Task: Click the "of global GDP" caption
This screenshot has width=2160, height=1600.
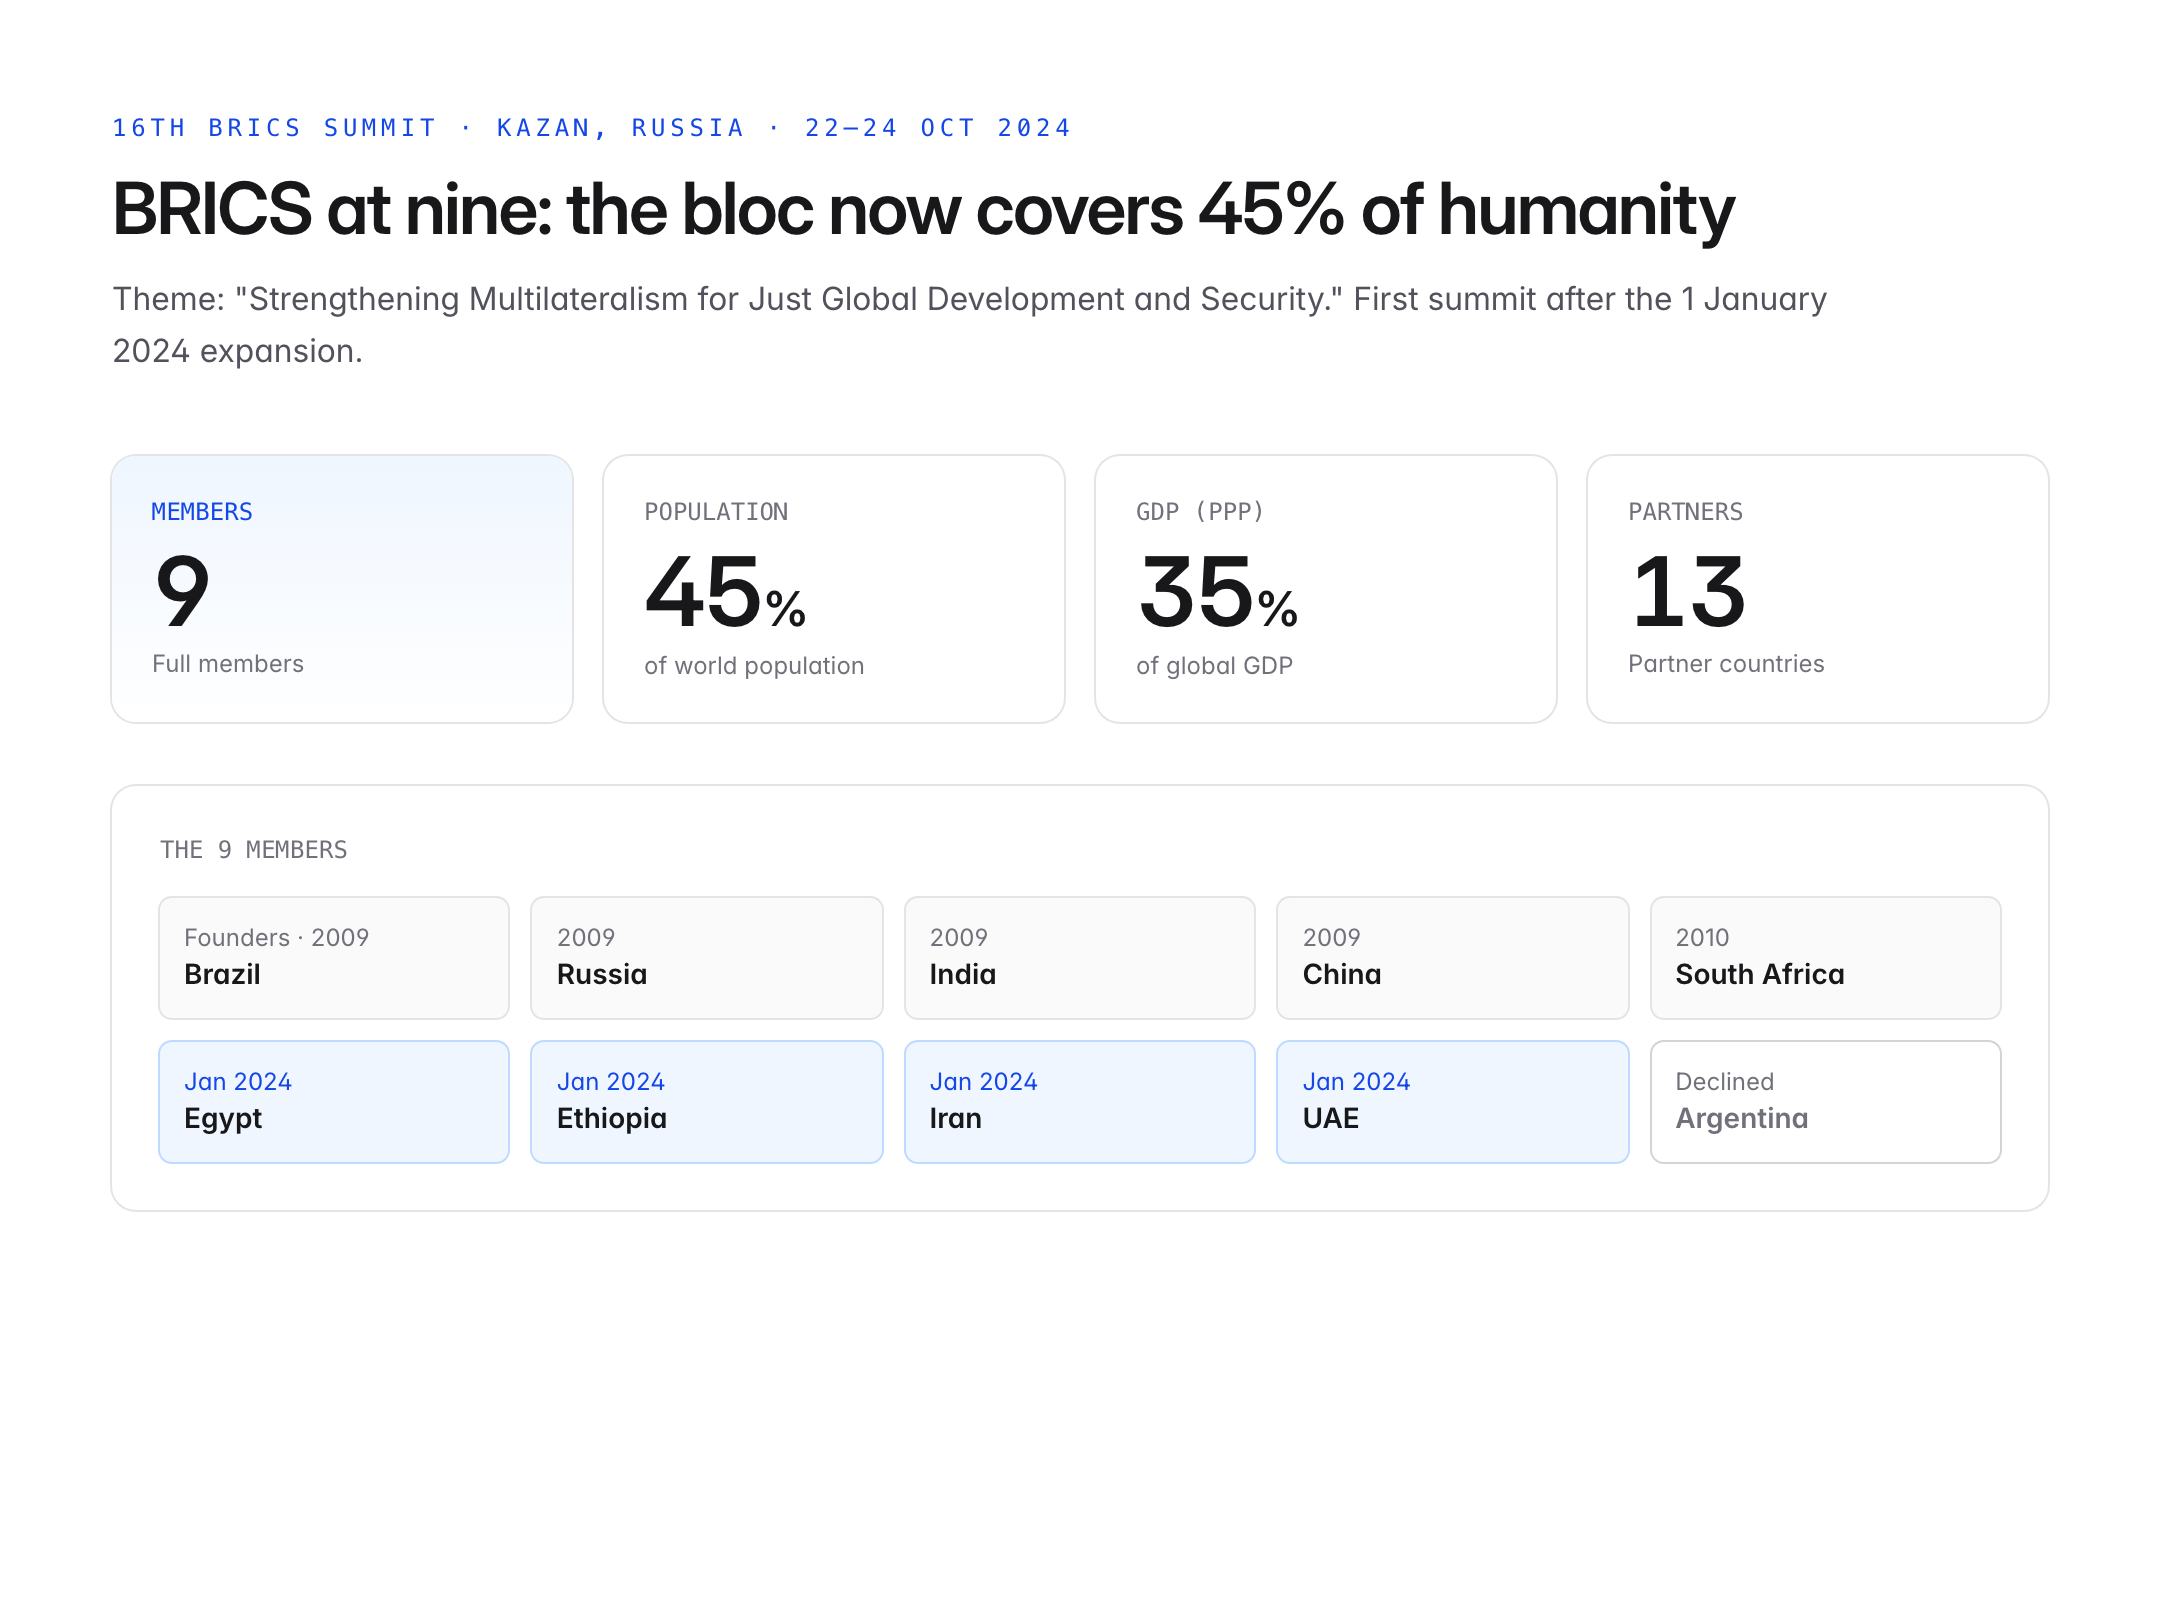Action: click(x=1214, y=666)
